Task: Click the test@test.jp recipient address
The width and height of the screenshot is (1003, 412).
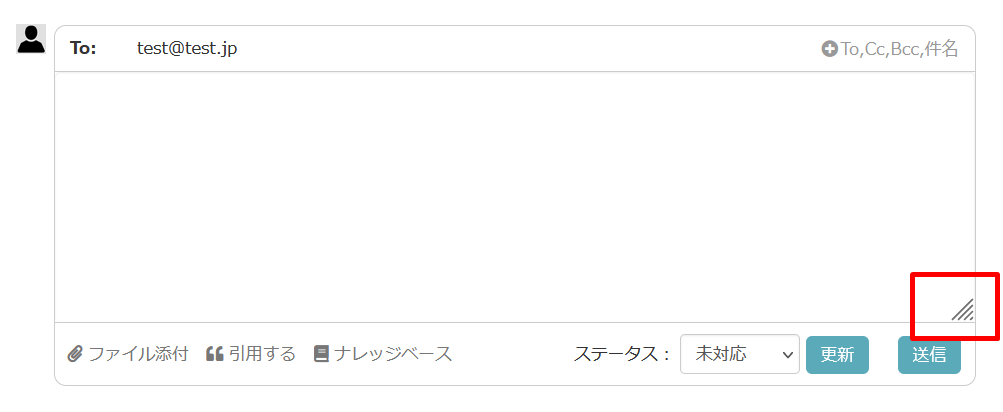Action: point(187,49)
